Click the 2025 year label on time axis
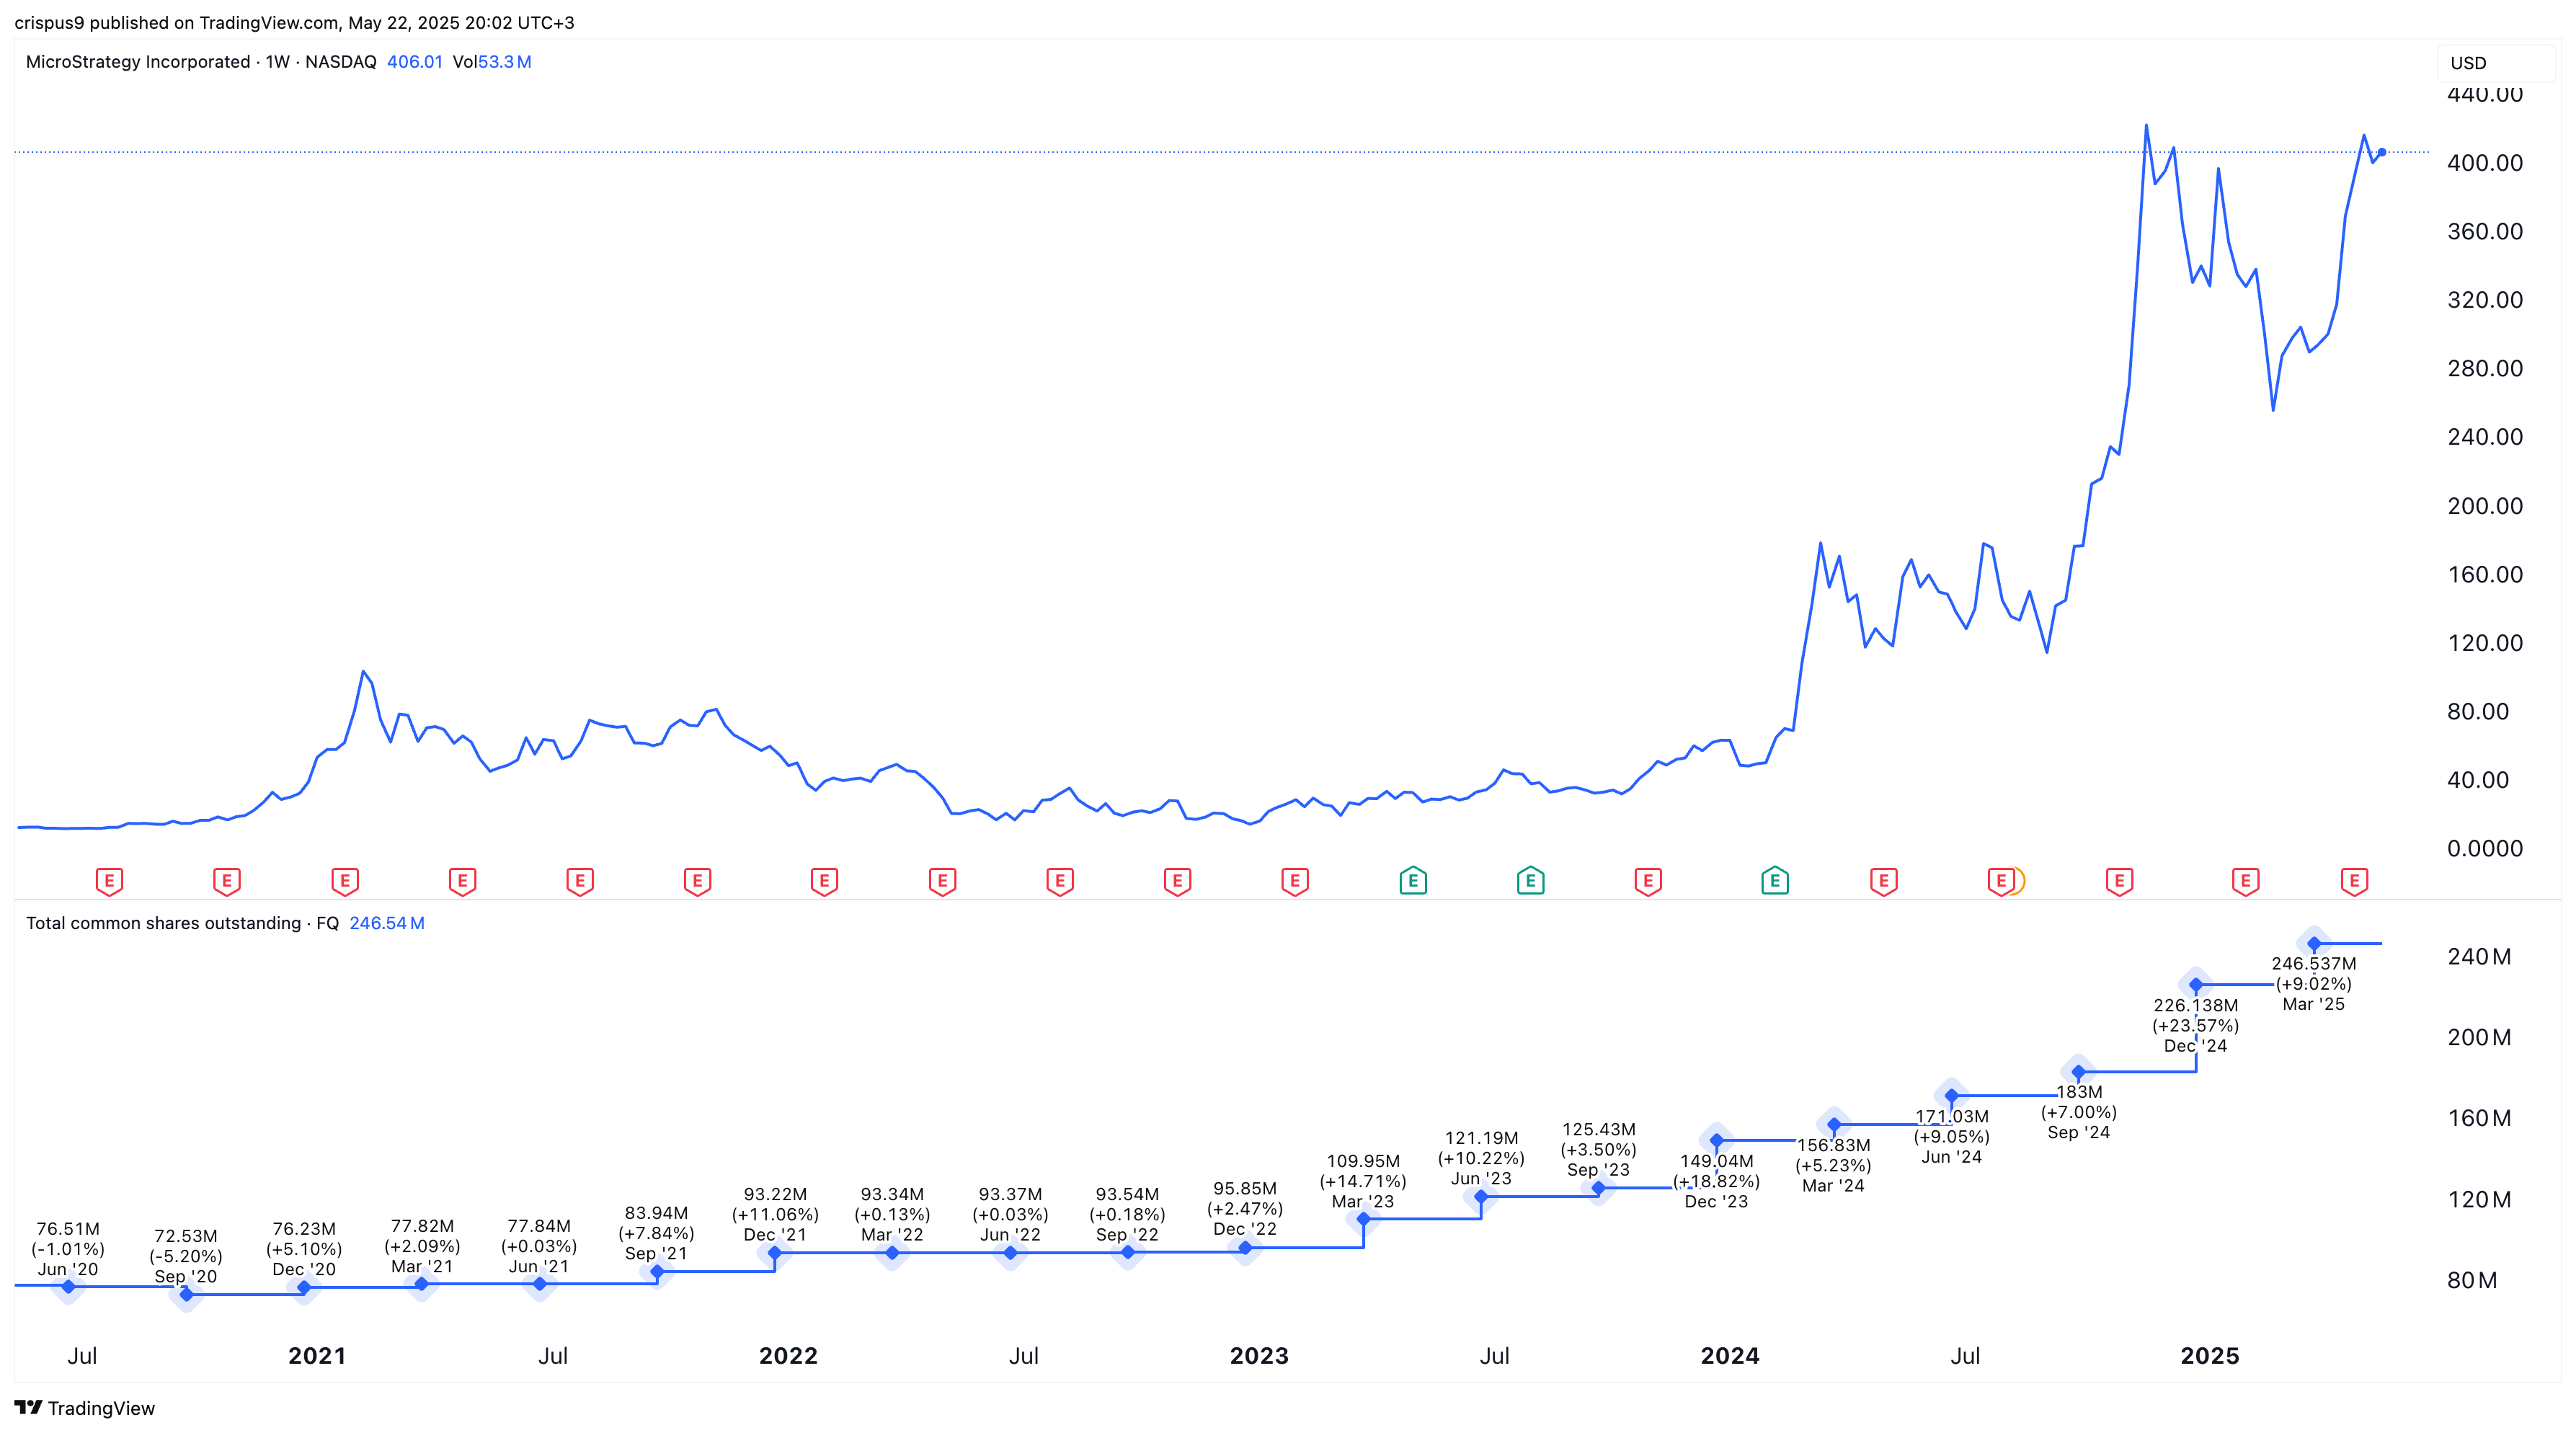The width and height of the screenshot is (2576, 1433). [x=2210, y=1356]
